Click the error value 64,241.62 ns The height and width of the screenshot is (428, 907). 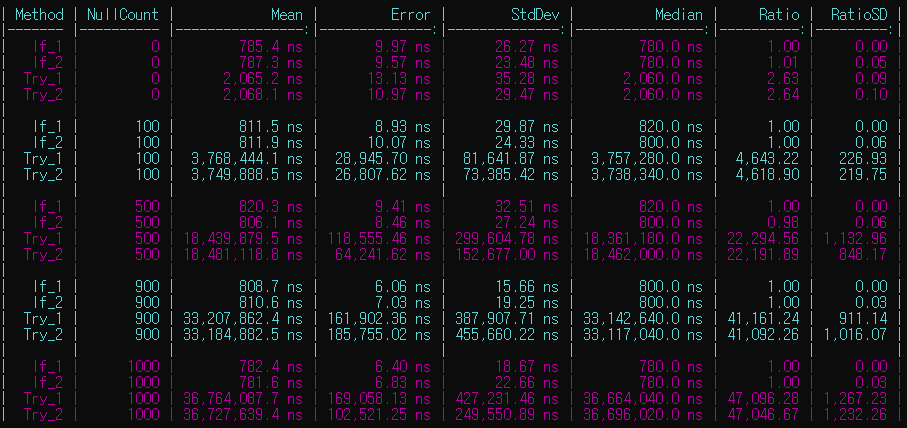click(x=383, y=254)
